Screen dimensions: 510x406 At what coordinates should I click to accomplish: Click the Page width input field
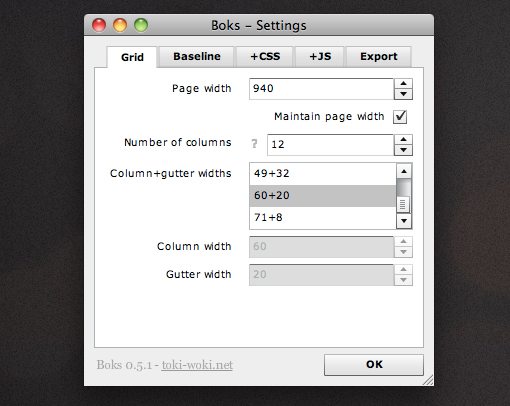321,89
